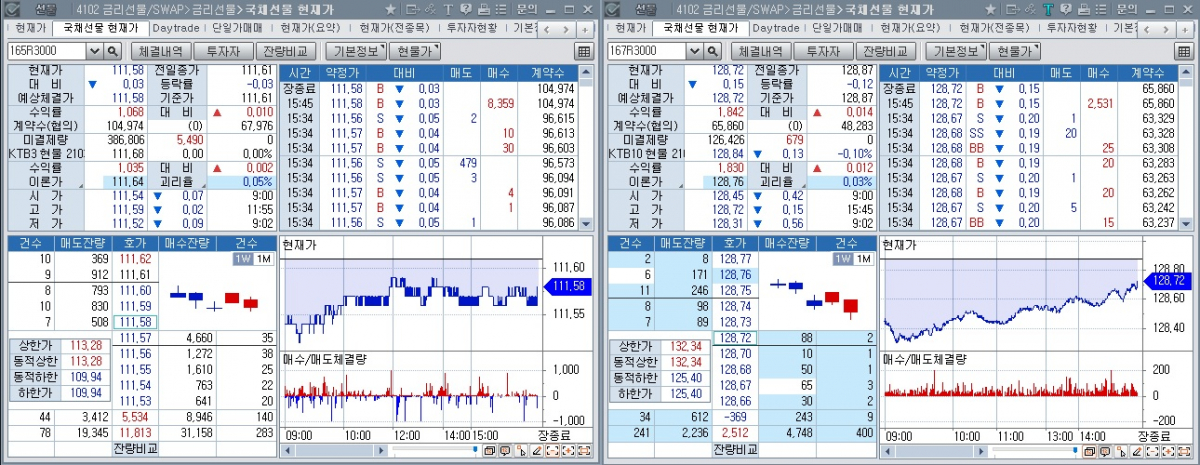Toggle the 1W period in left chart

click(241, 259)
